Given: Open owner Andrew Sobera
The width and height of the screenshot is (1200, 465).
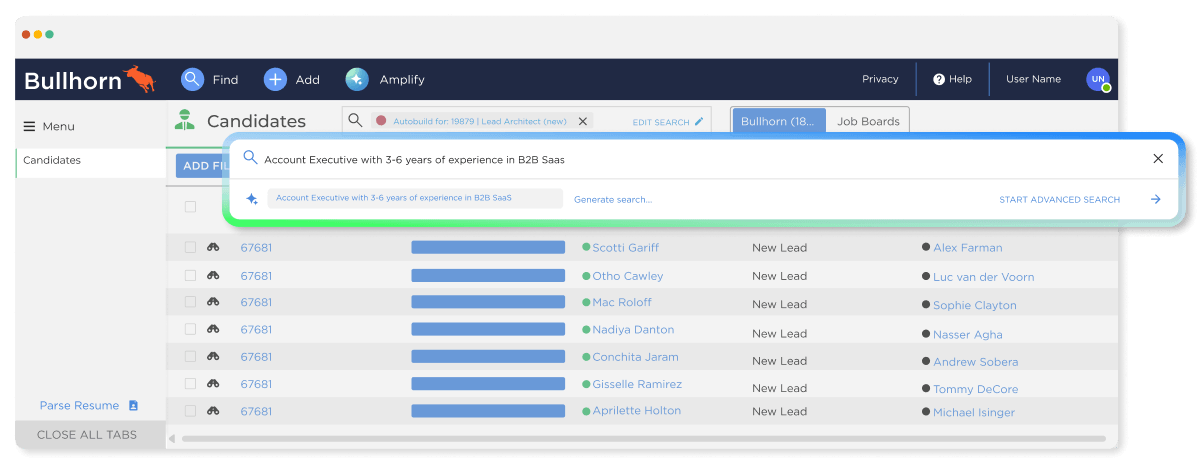Looking at the screenshot, I should click(x=975, y=362).
